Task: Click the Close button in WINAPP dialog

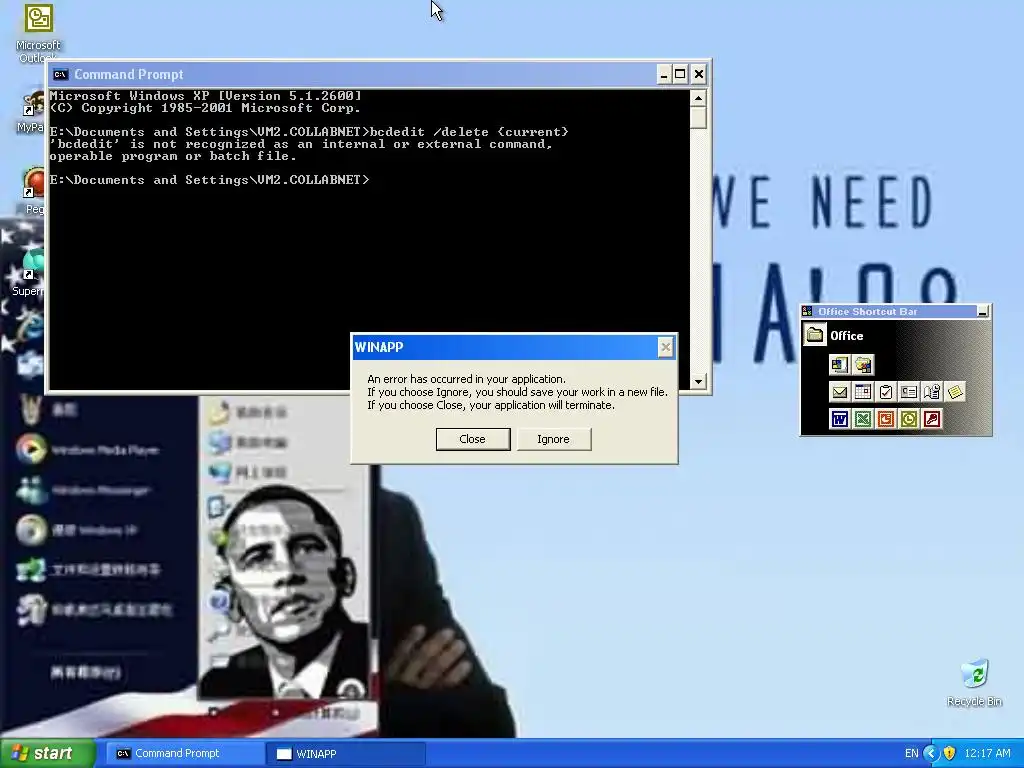Action: coord(473,439)
